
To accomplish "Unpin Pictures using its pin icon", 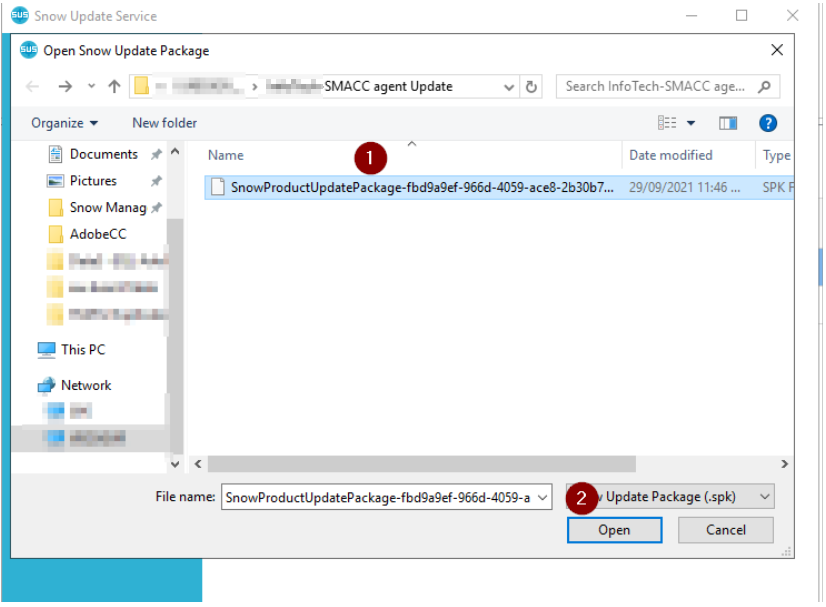I will [x=156, y=181].
